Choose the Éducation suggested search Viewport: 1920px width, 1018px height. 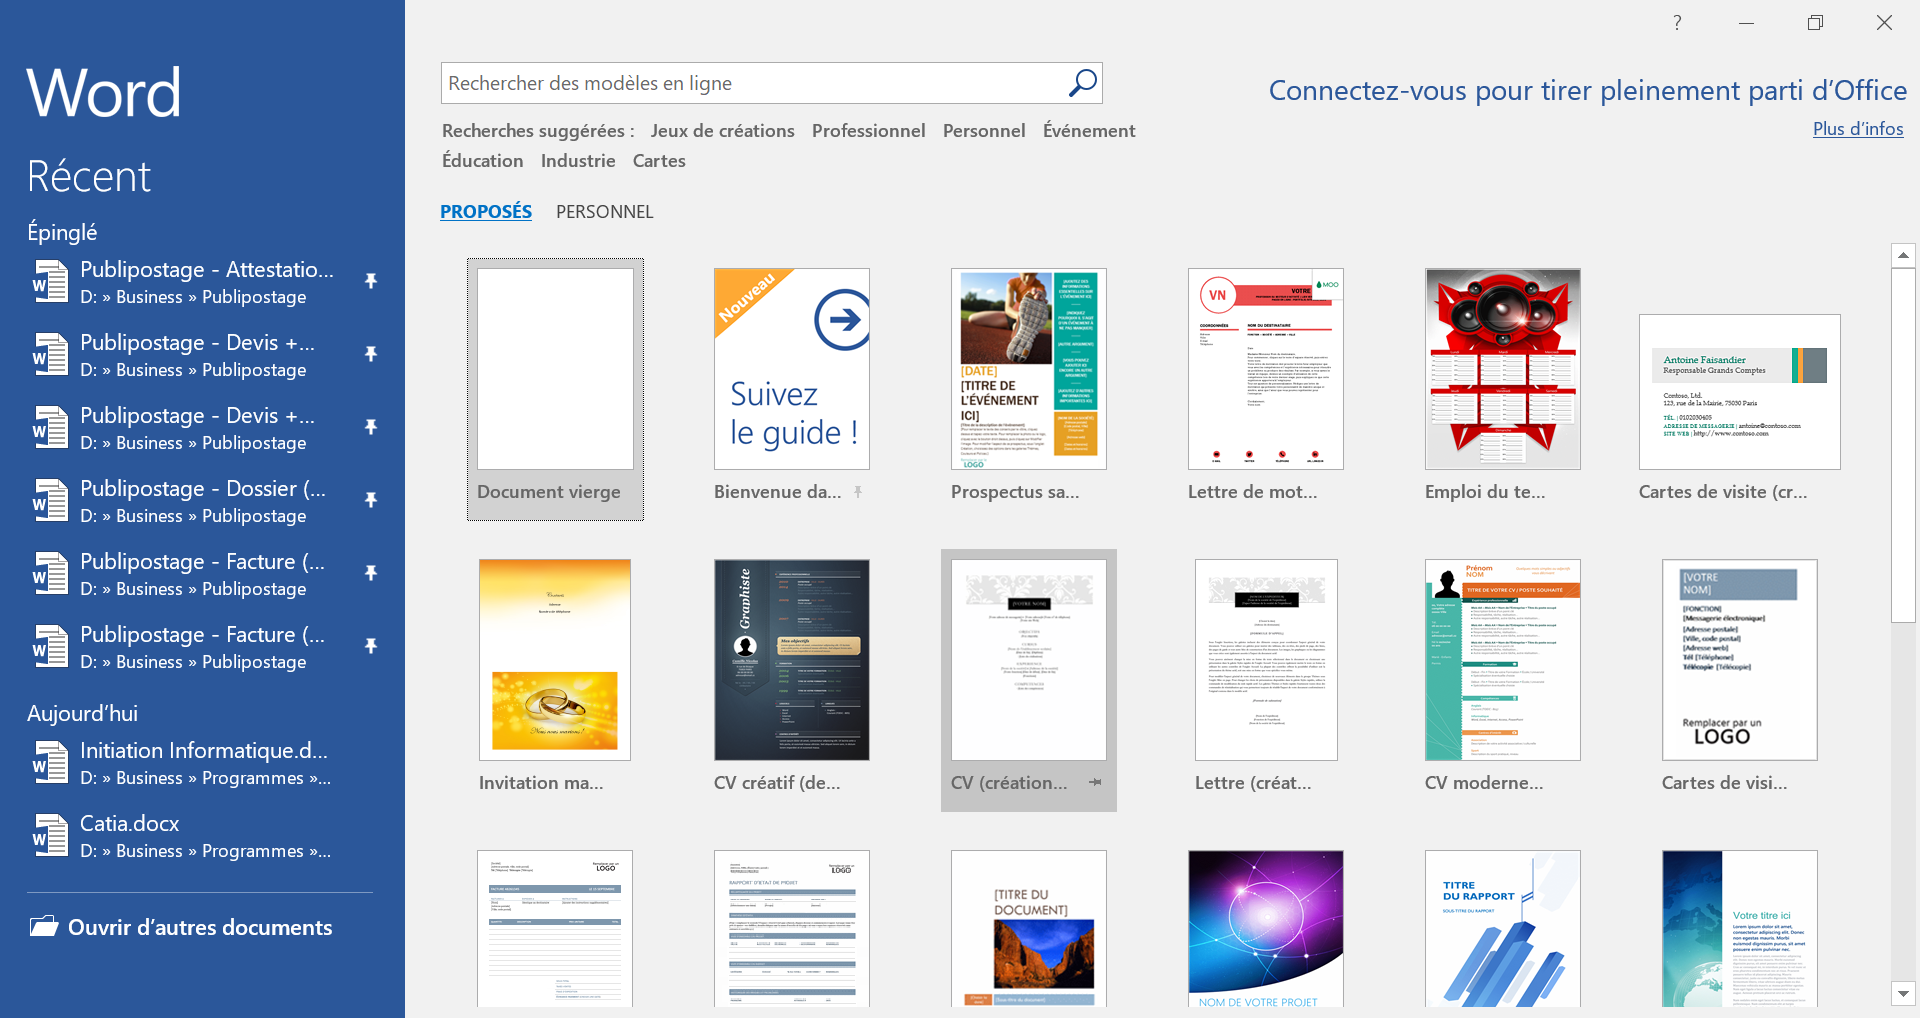pyautogui.click(x=483, y=161)
